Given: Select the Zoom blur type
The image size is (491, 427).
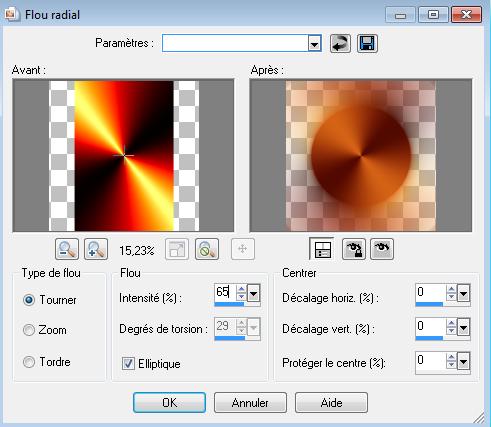Looking at the screenshot, I should (x=29, y=330).
